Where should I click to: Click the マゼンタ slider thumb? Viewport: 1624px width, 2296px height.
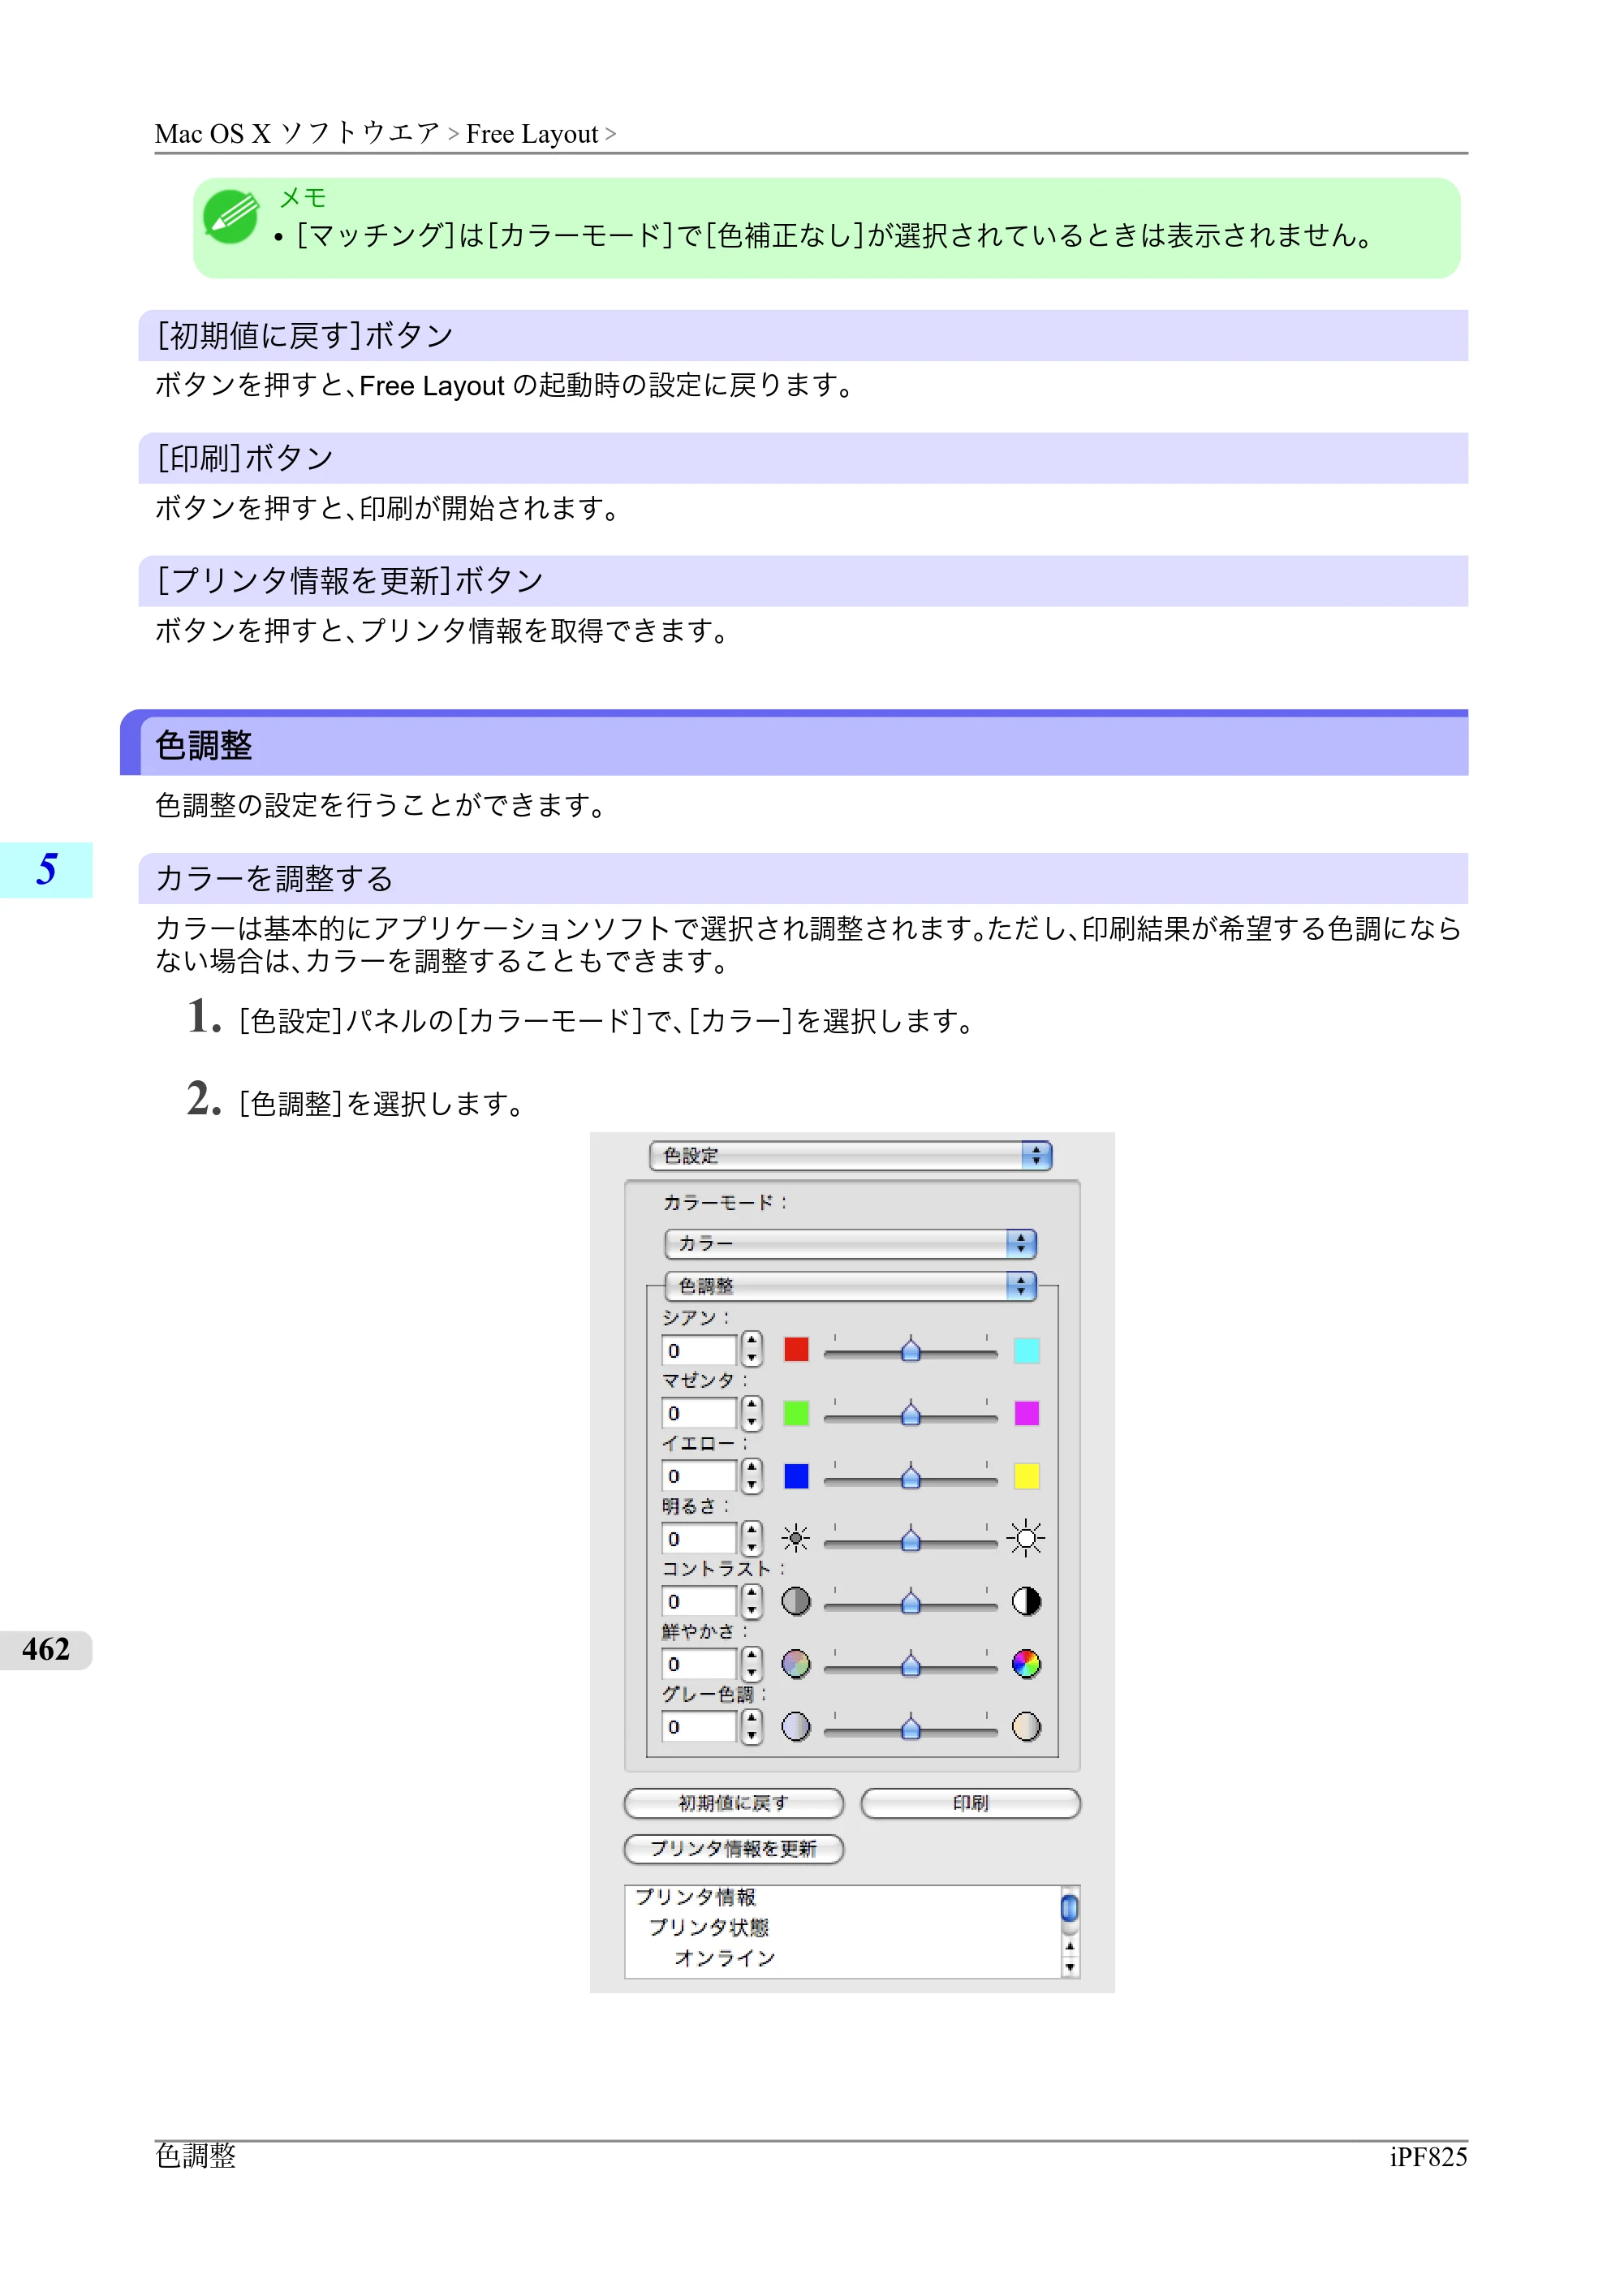point(911,1414)
